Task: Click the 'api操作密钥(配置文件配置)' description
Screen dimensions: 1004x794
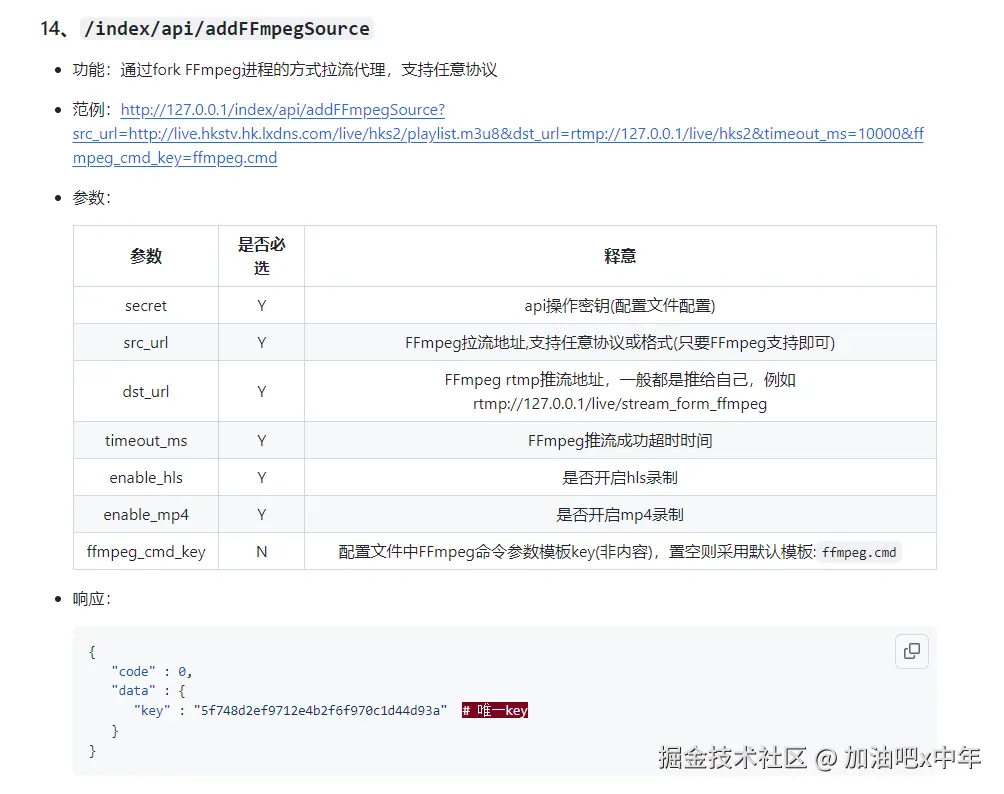Action: pos(620,305)
